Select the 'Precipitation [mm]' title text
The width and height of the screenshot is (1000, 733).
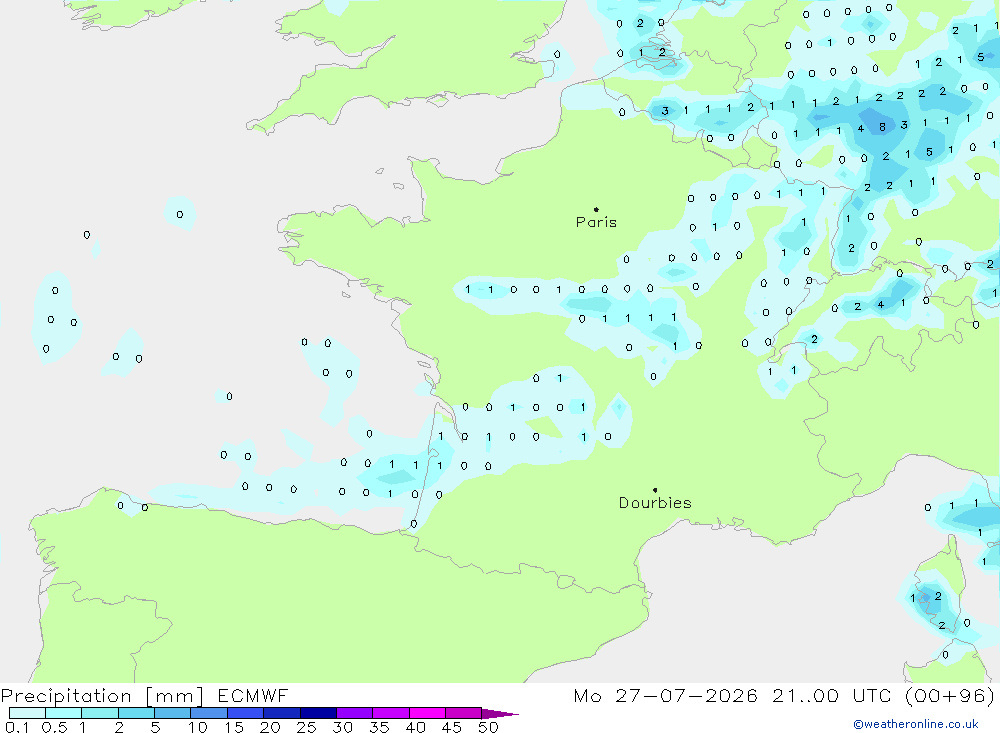click(x=102, y=696)
